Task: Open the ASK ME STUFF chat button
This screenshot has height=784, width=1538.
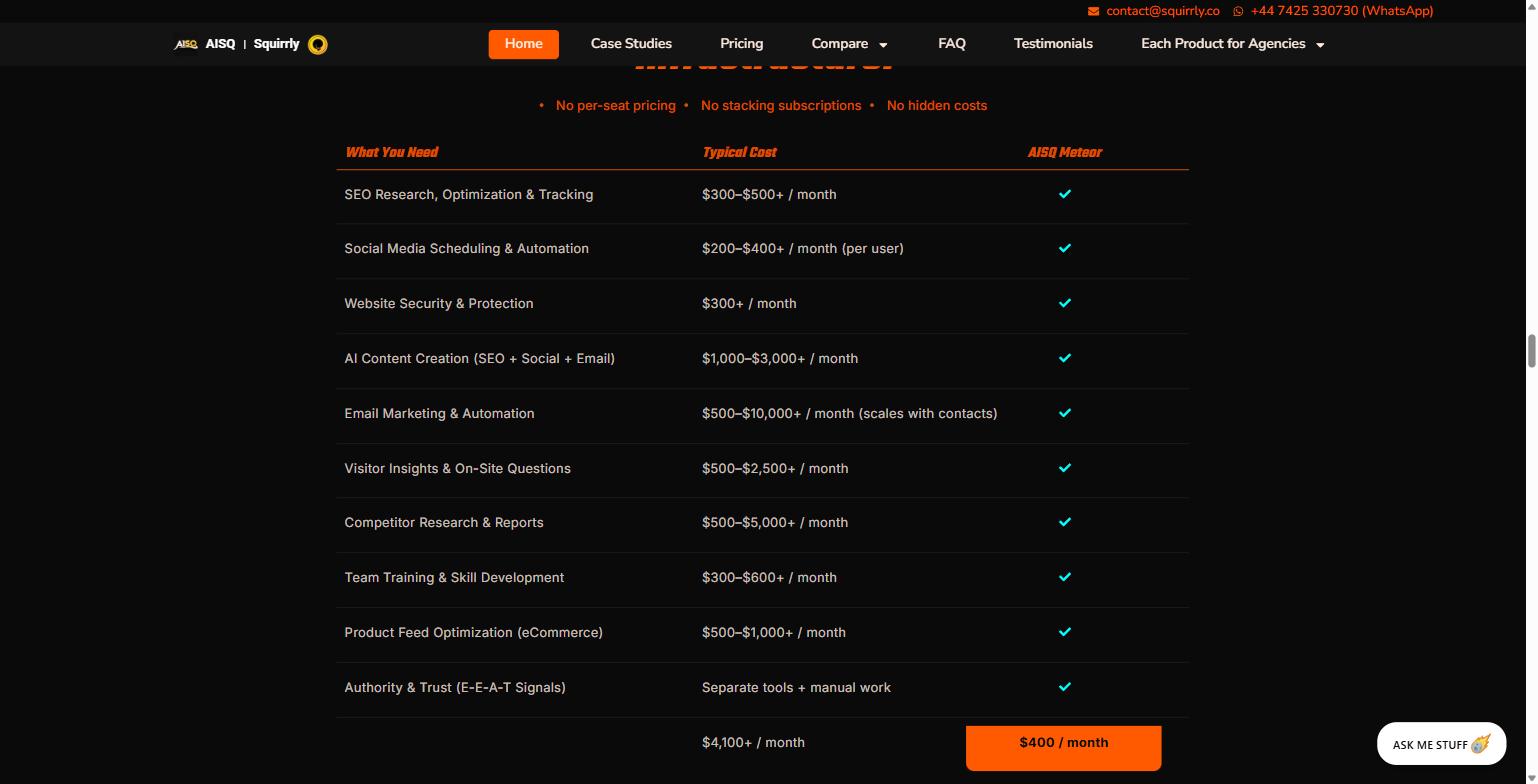Action: [x=1441, y=744]
